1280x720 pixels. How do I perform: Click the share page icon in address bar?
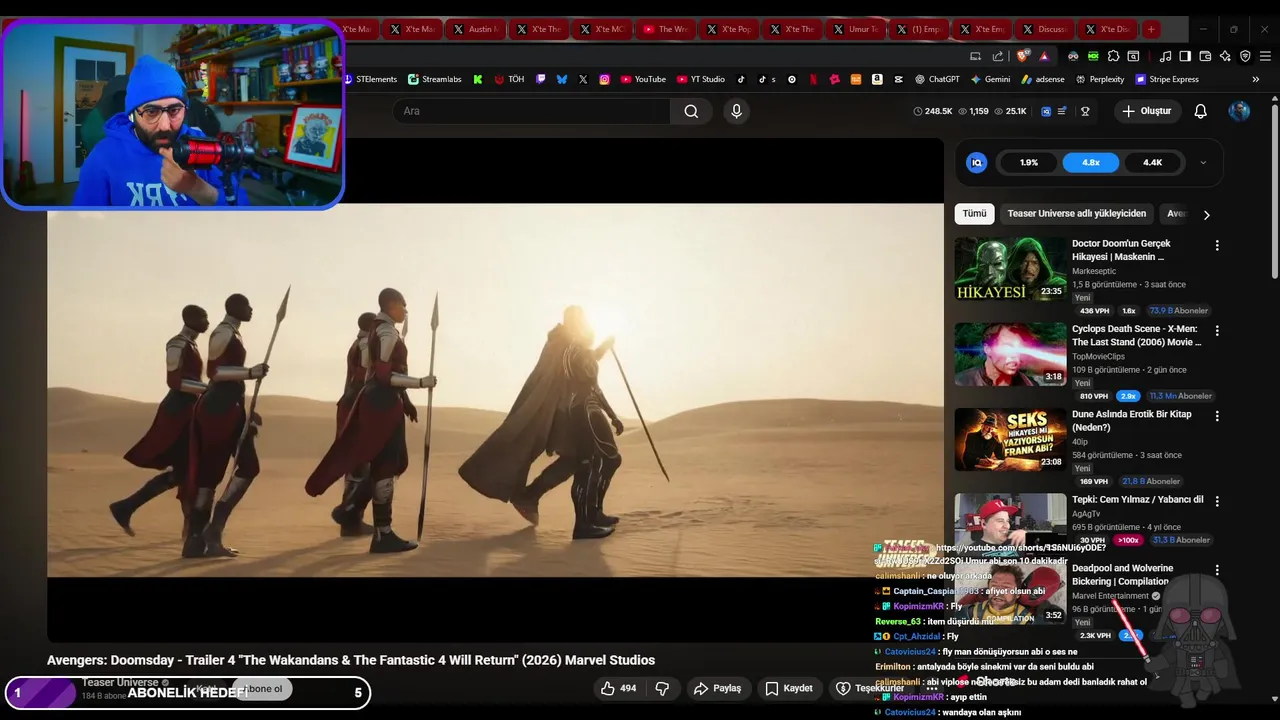pos(997,56)
